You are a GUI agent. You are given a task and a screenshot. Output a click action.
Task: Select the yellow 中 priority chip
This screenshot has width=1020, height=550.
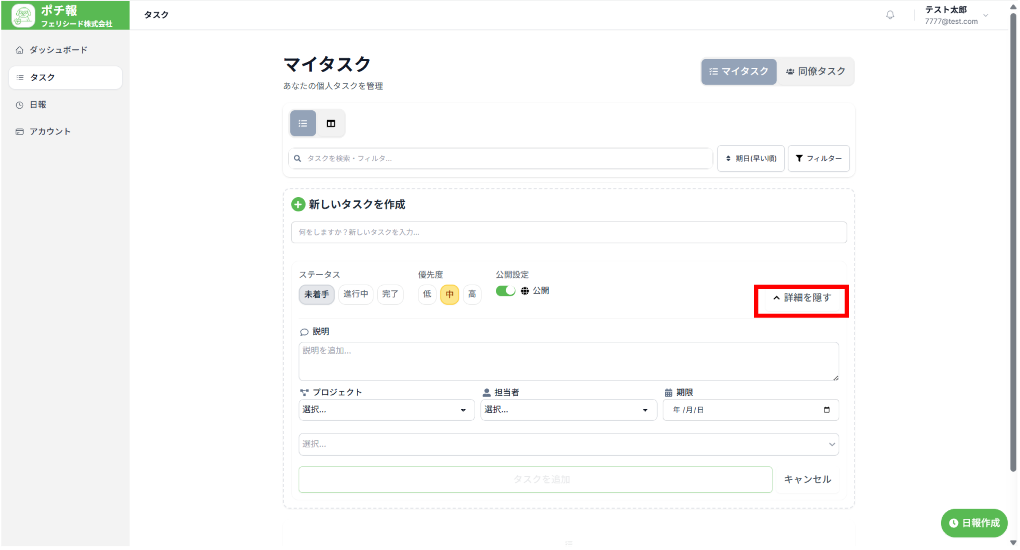[450, 295]
